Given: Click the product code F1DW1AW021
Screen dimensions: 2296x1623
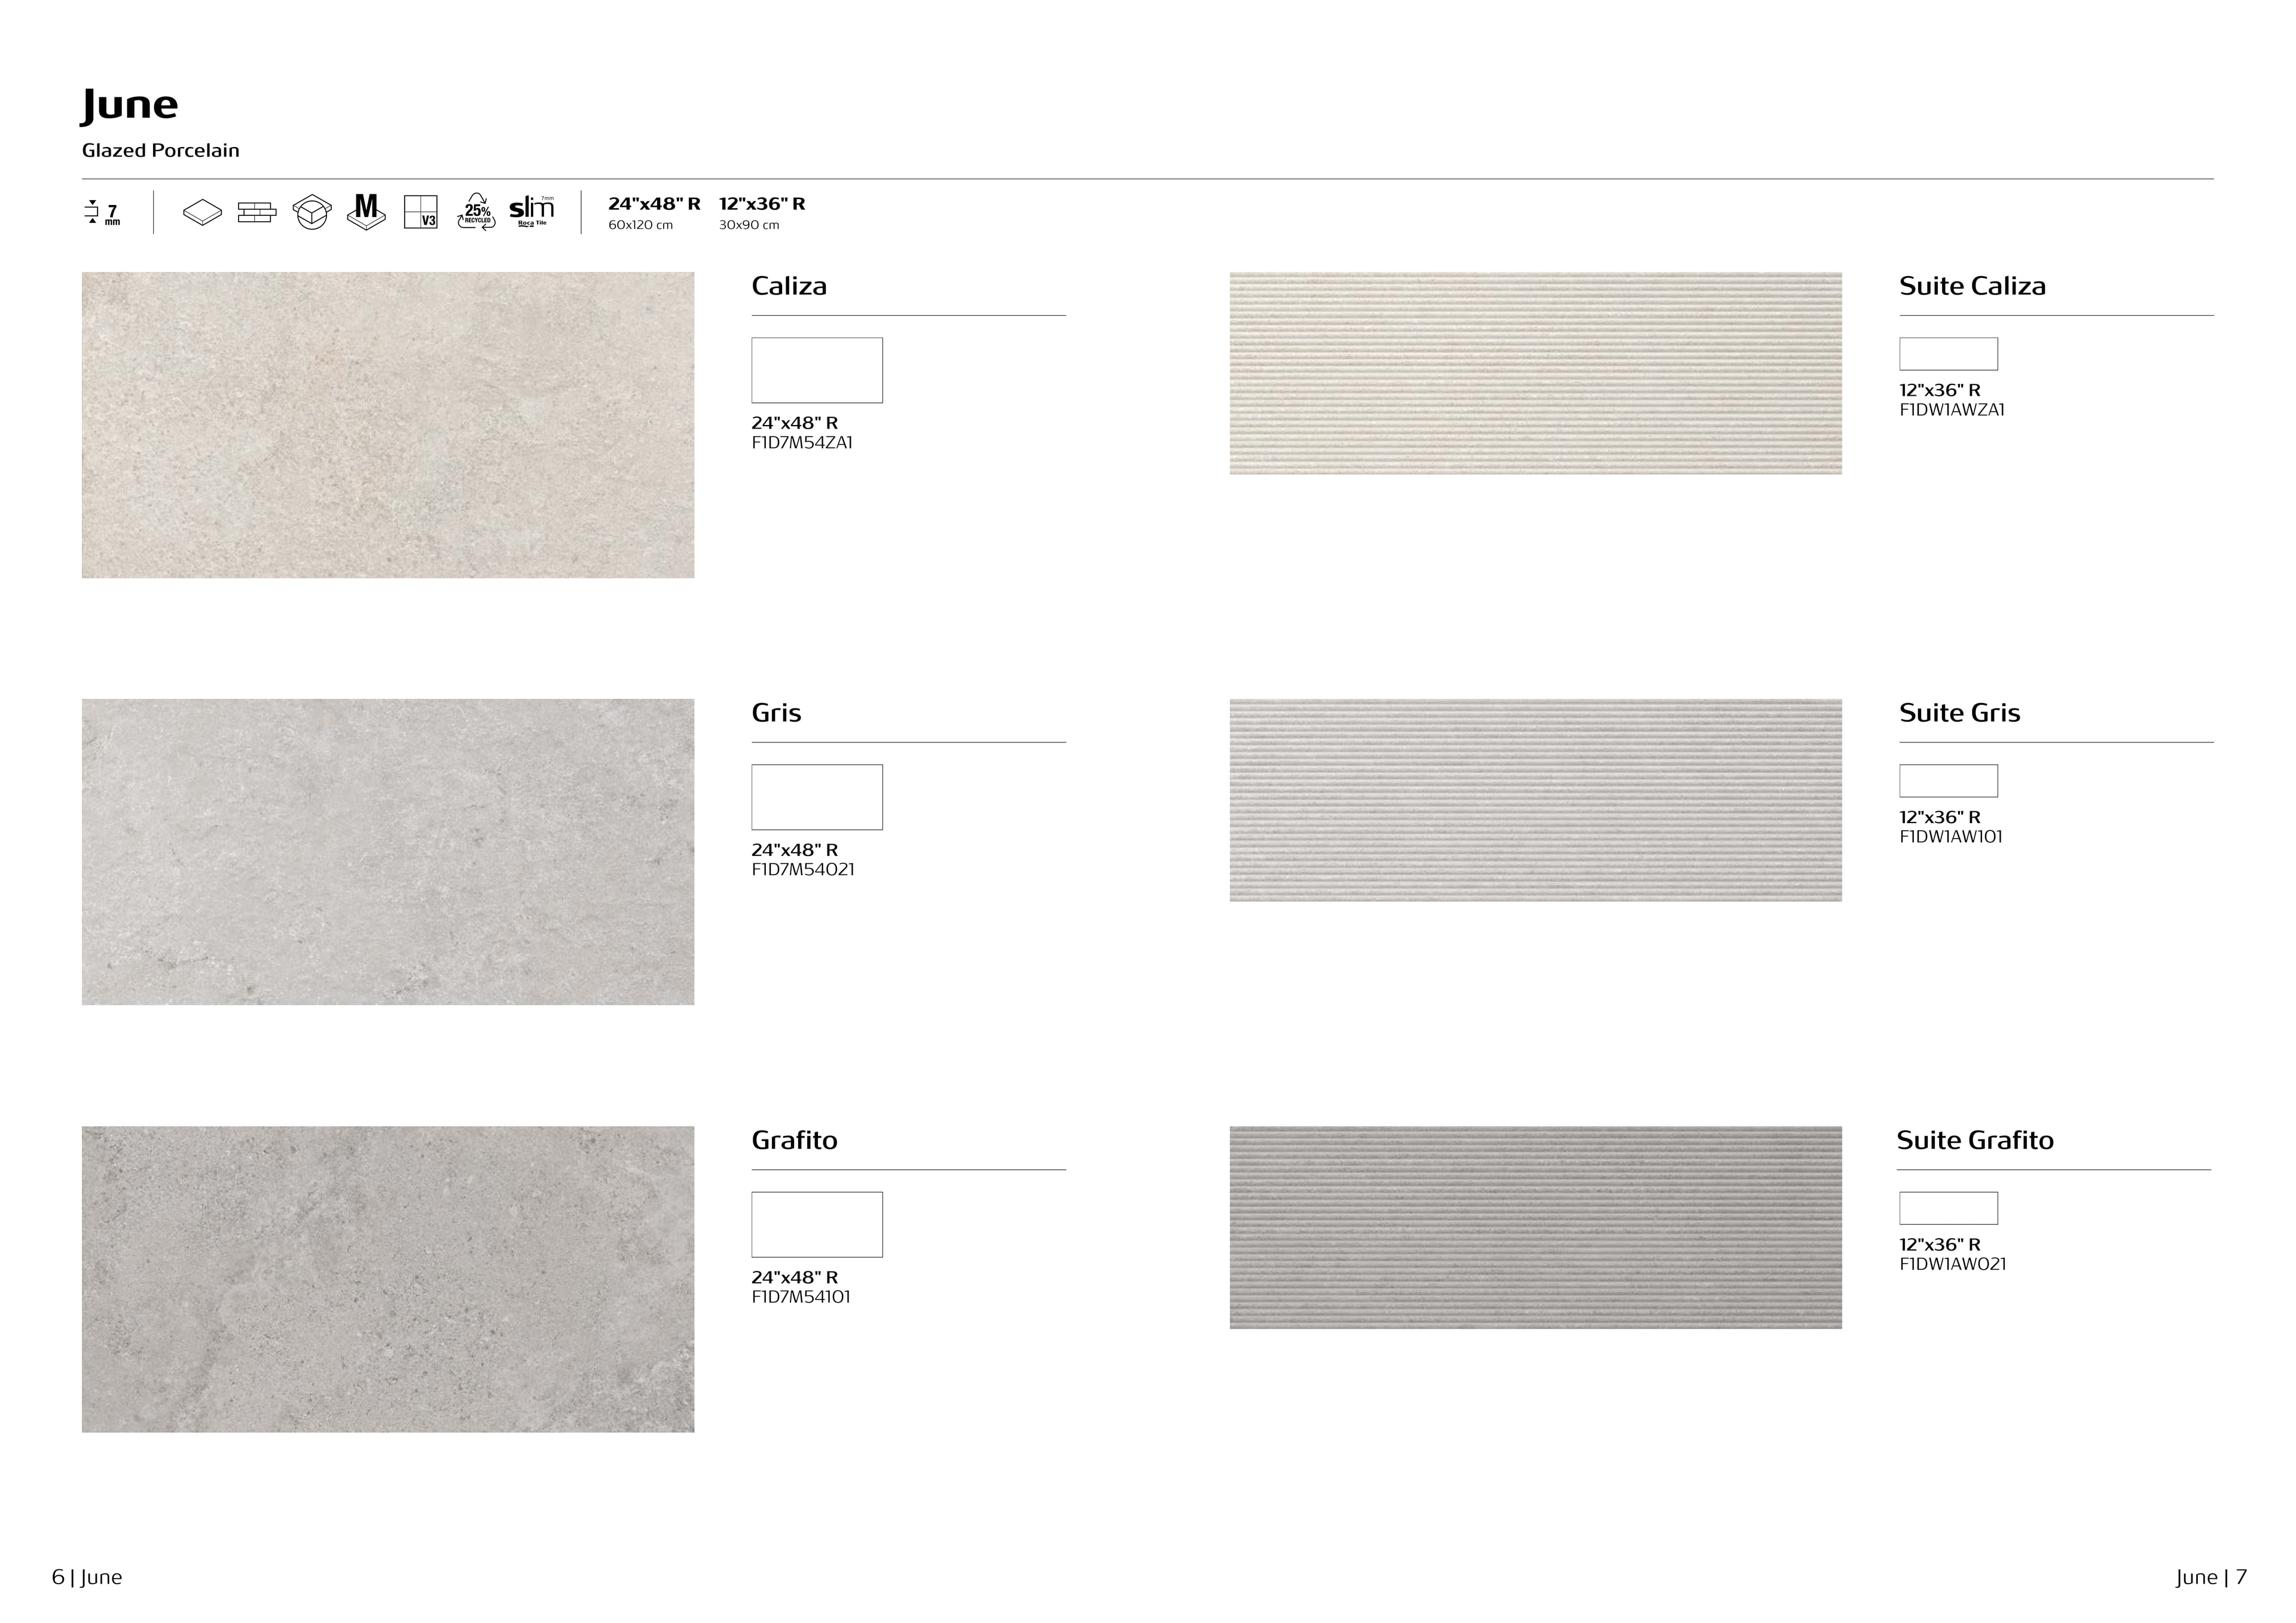Looking at the screenshot, I should 1952,1264.
